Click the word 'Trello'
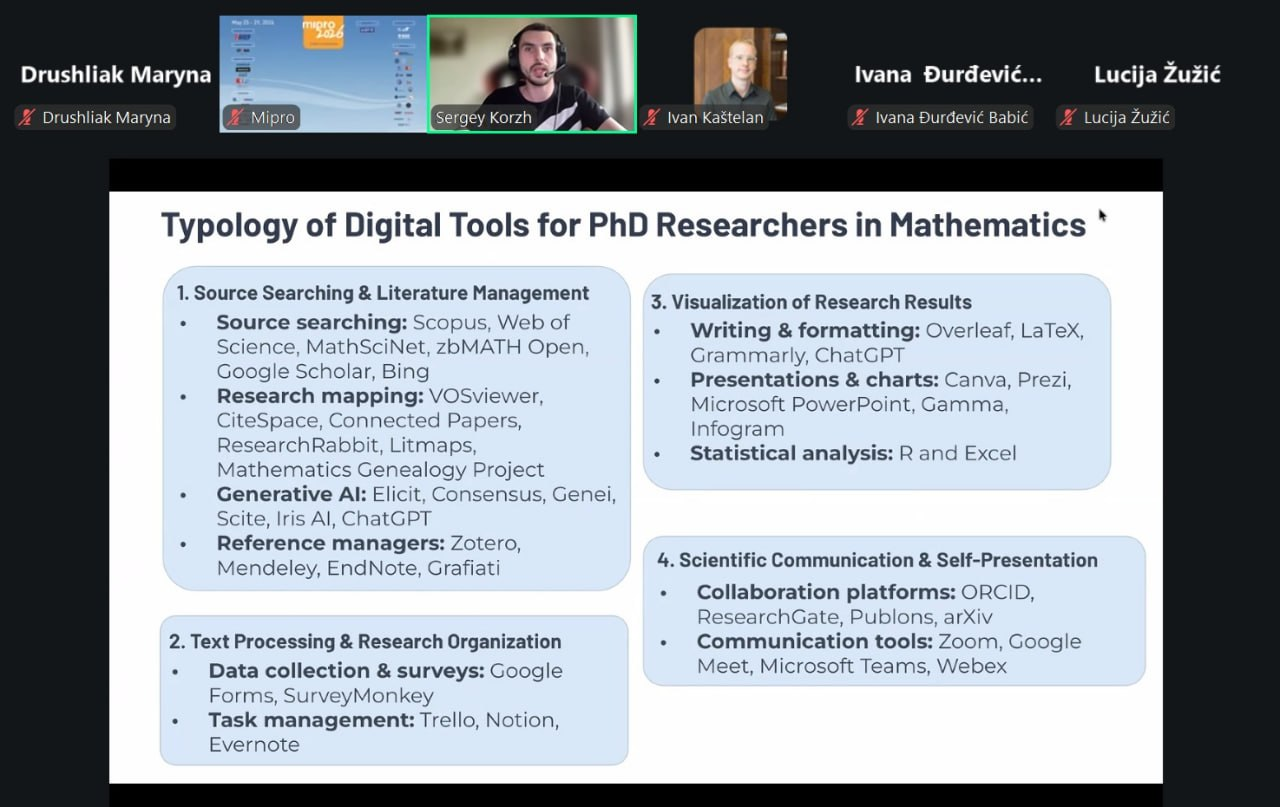This screenshot has height=807, width=1280. [448, 720]
